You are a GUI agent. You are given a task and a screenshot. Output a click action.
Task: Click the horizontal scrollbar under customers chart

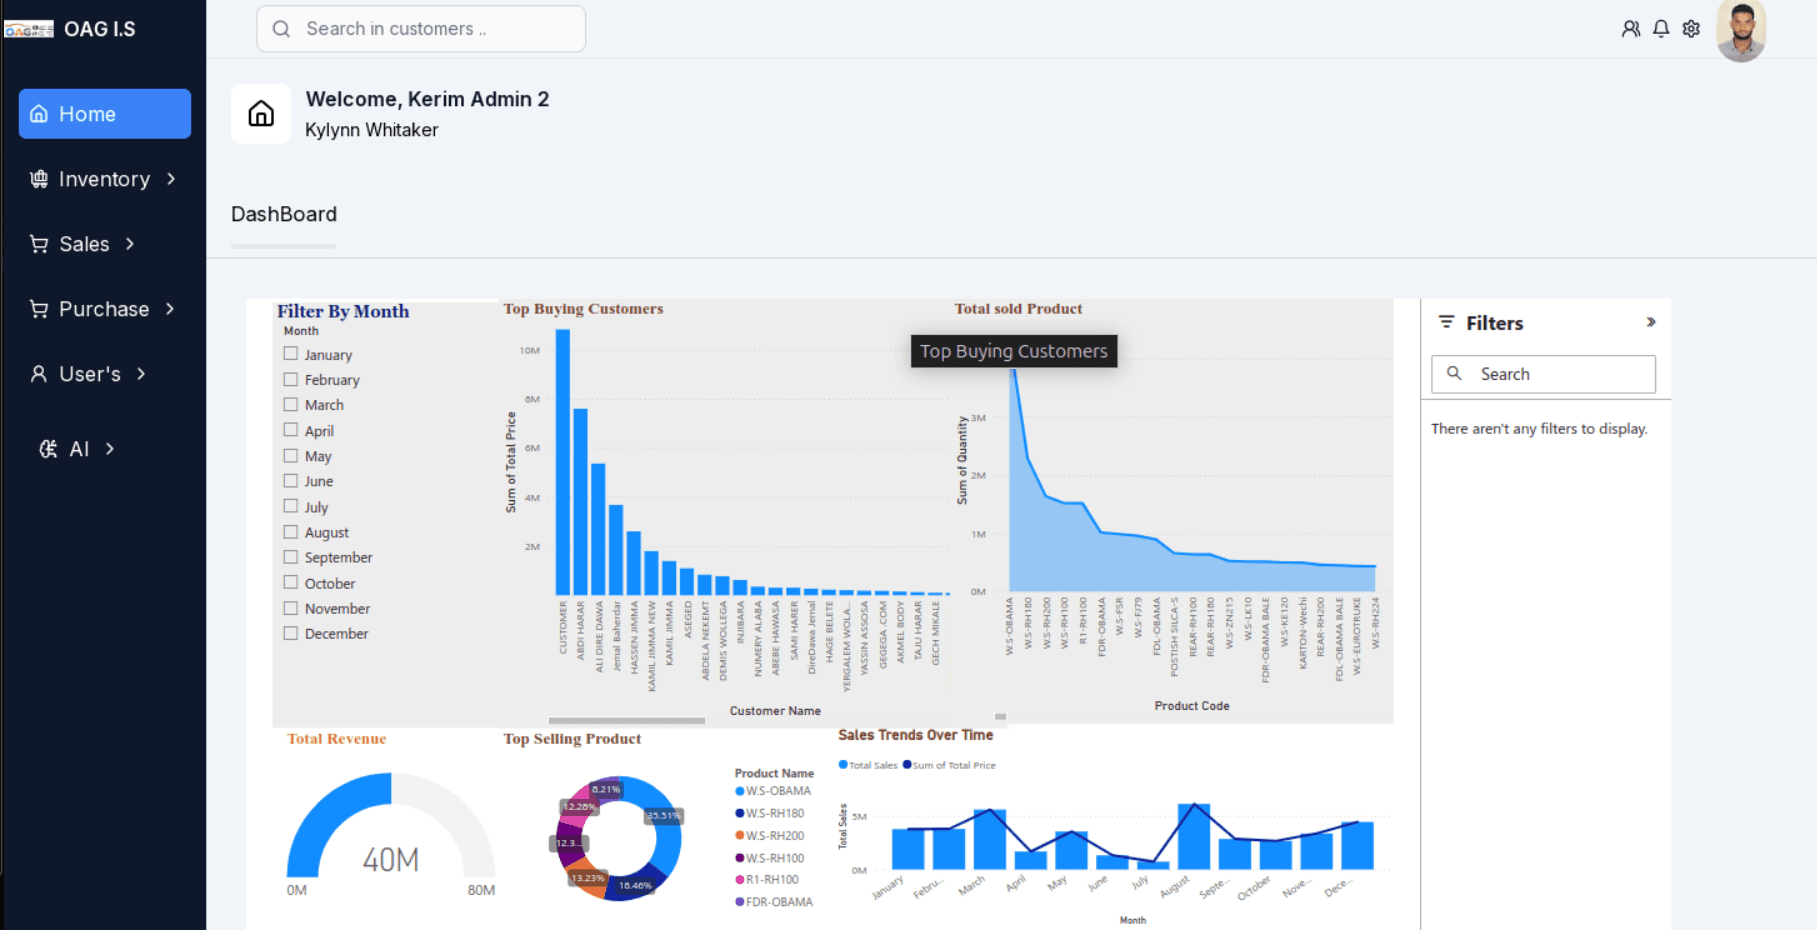(x=626, y=720)
